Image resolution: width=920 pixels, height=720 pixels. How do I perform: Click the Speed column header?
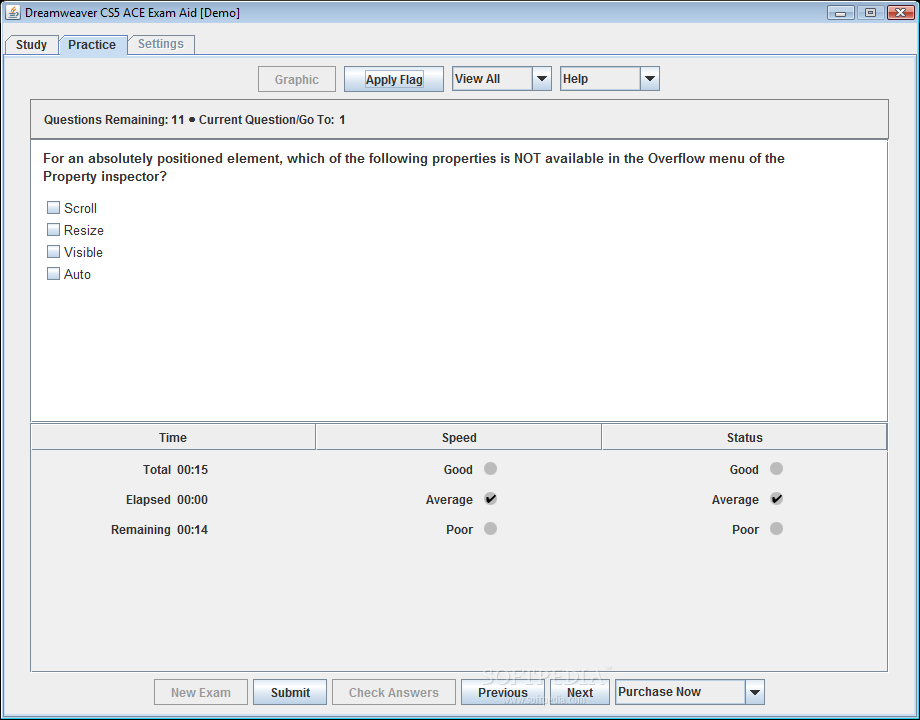coord(459,437)
